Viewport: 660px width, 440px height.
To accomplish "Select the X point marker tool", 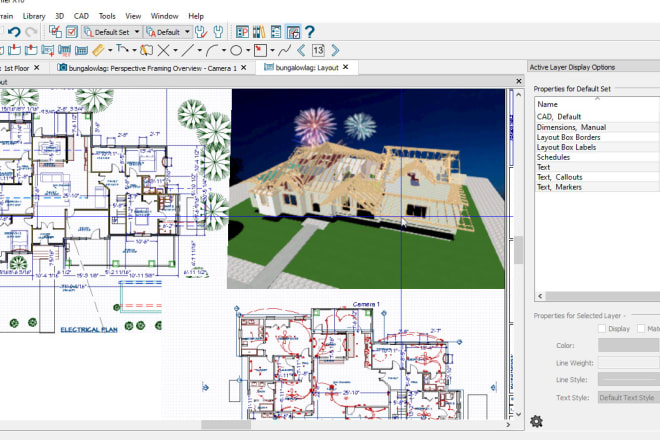I will coord(163,51).
